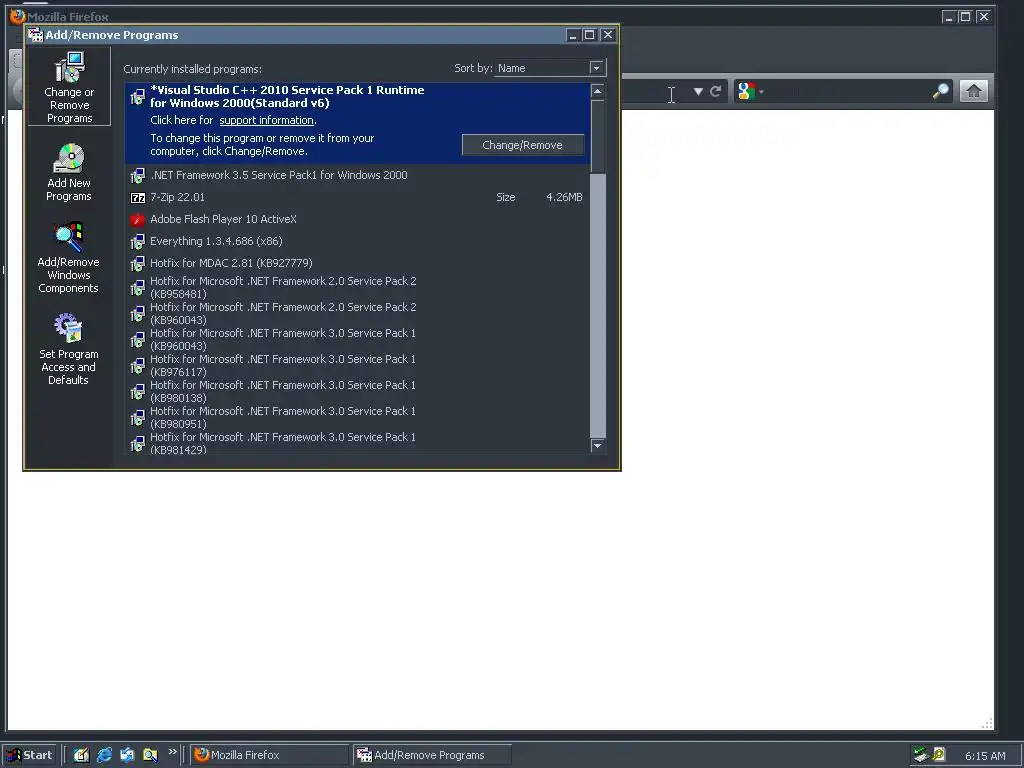Click the 7-Zip 22.01 program icon
The width and height of the screenshot is (1024, 768).
(x=138, y=198)
